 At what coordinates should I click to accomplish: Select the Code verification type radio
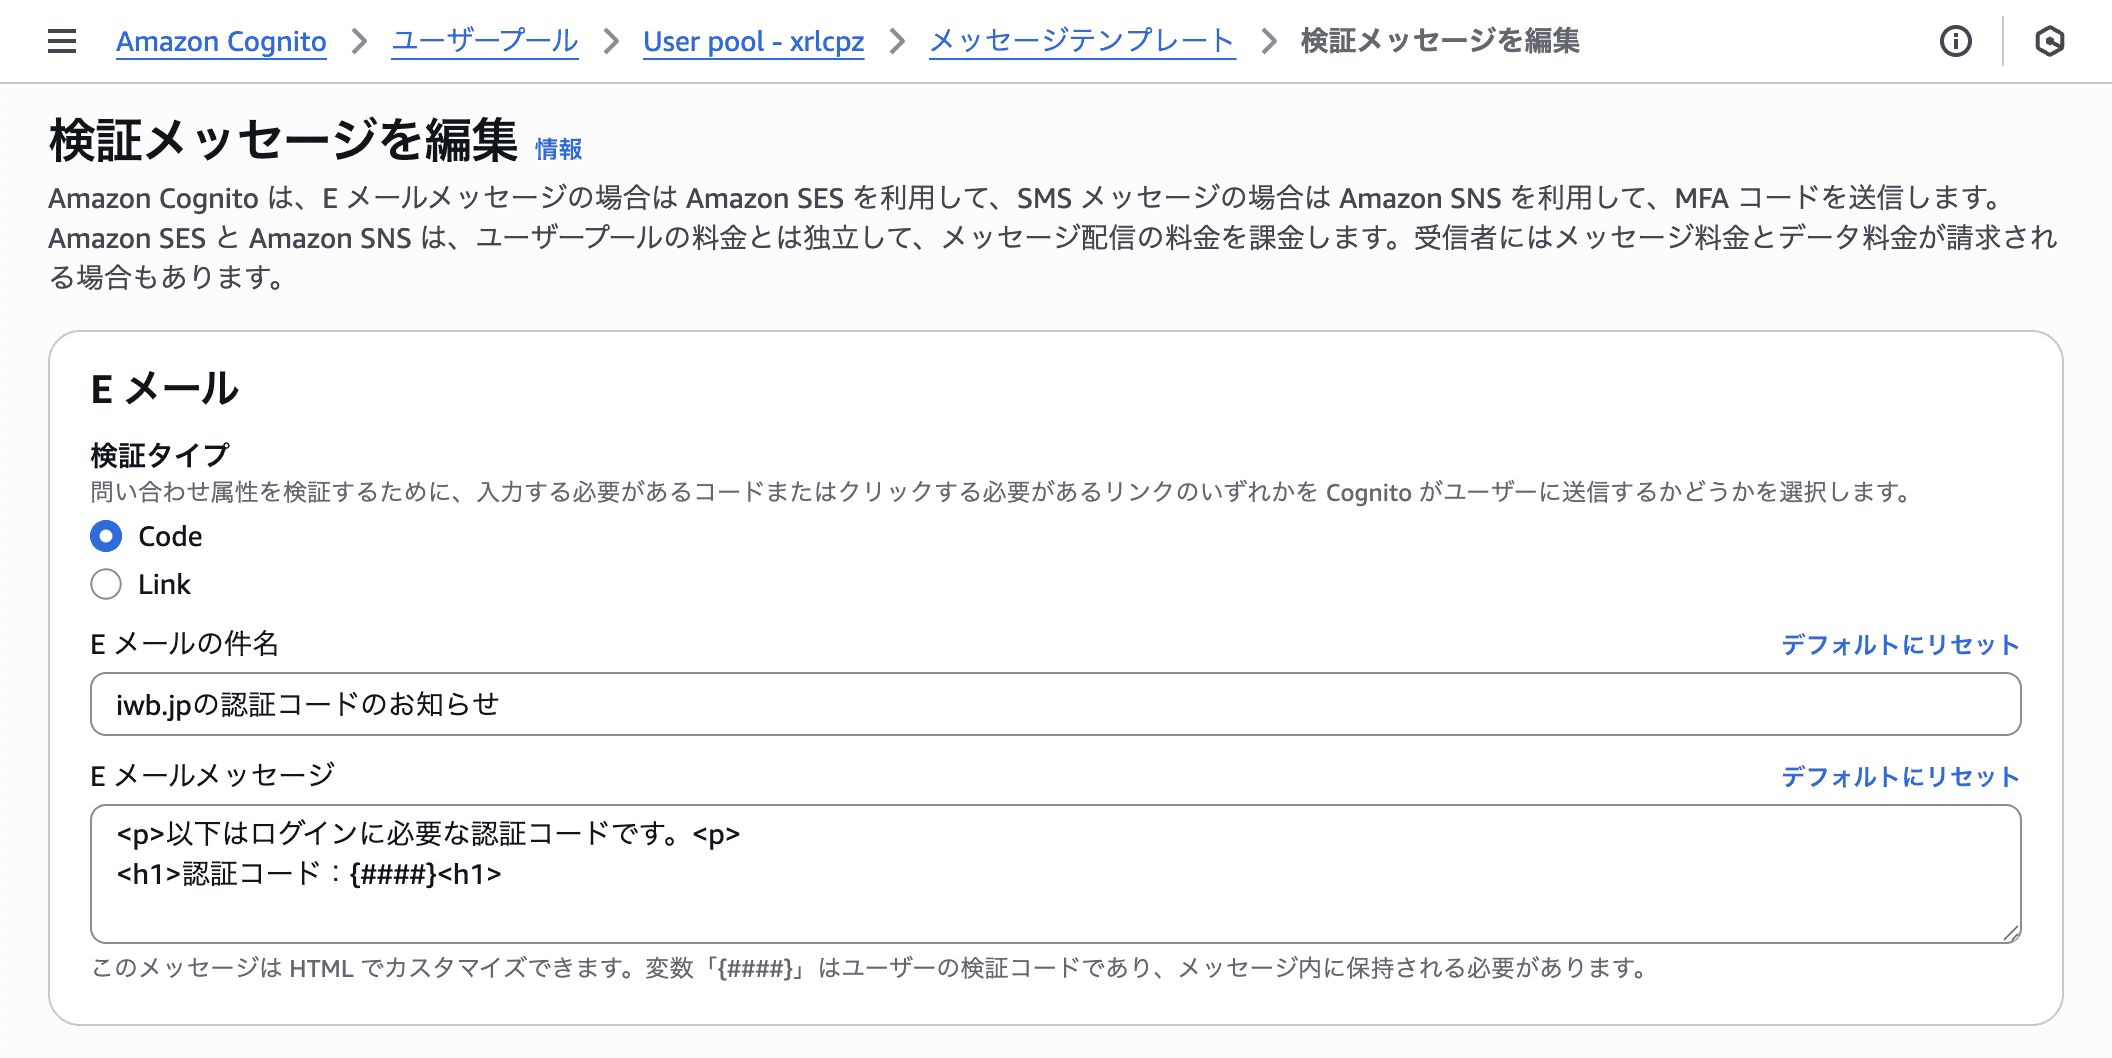106,536
